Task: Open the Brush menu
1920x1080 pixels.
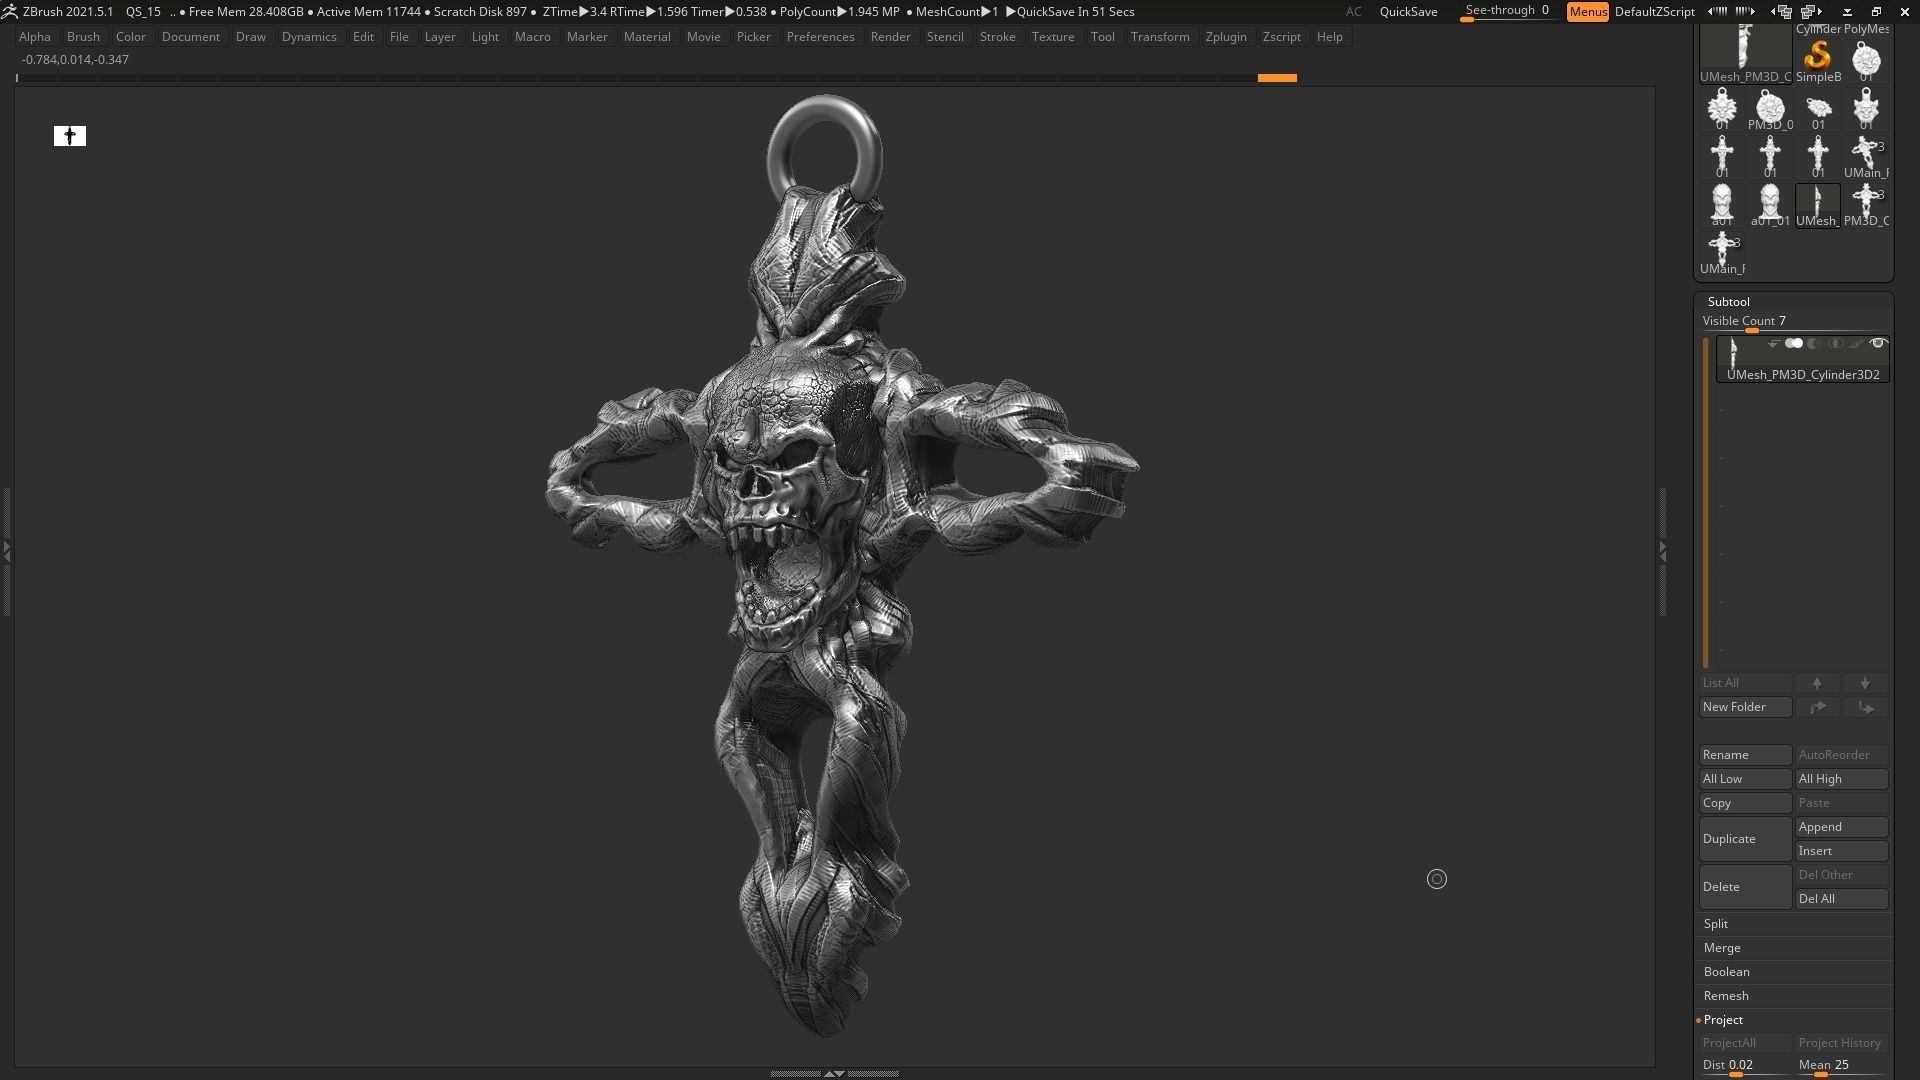Action: (83, 37)
